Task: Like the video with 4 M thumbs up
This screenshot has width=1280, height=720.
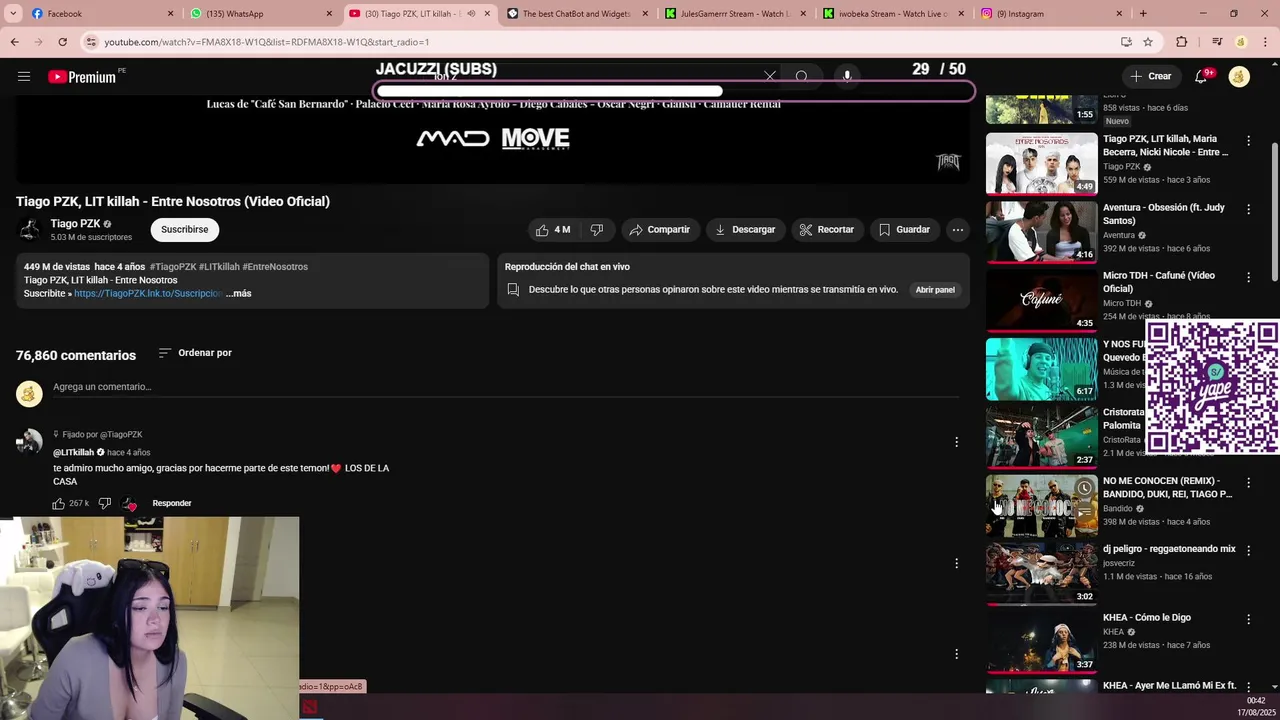Action: [553, 230]
